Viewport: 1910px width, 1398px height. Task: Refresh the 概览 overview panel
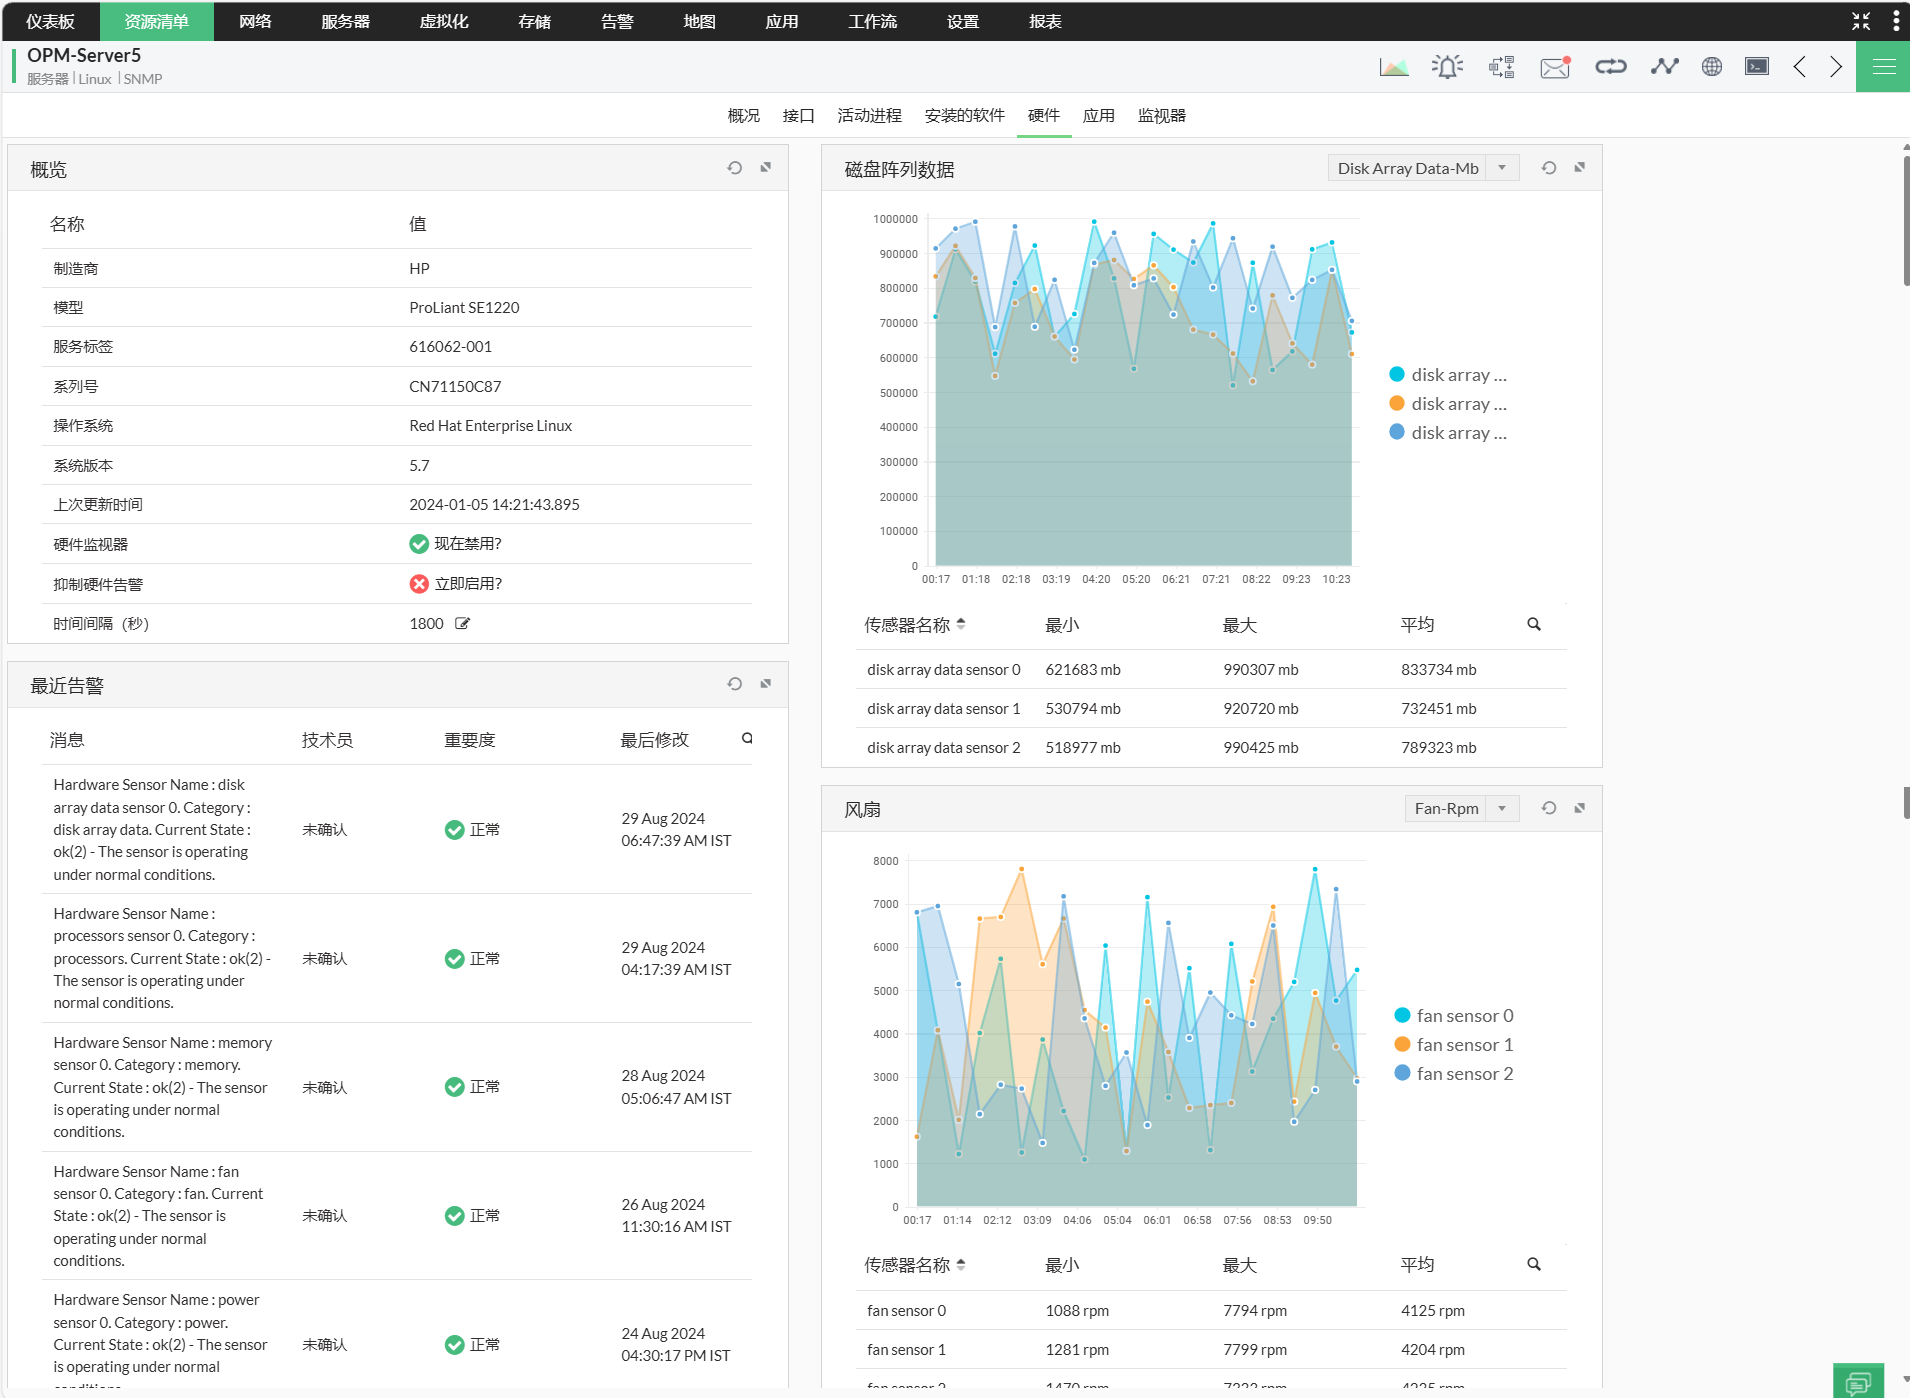[x=735, y=168]
